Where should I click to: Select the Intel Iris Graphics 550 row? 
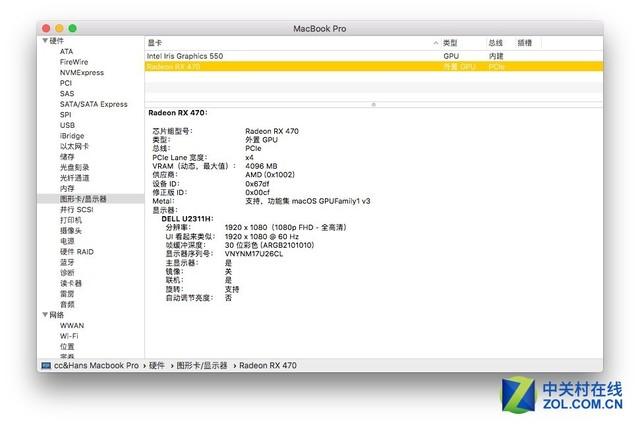point(373,56)
